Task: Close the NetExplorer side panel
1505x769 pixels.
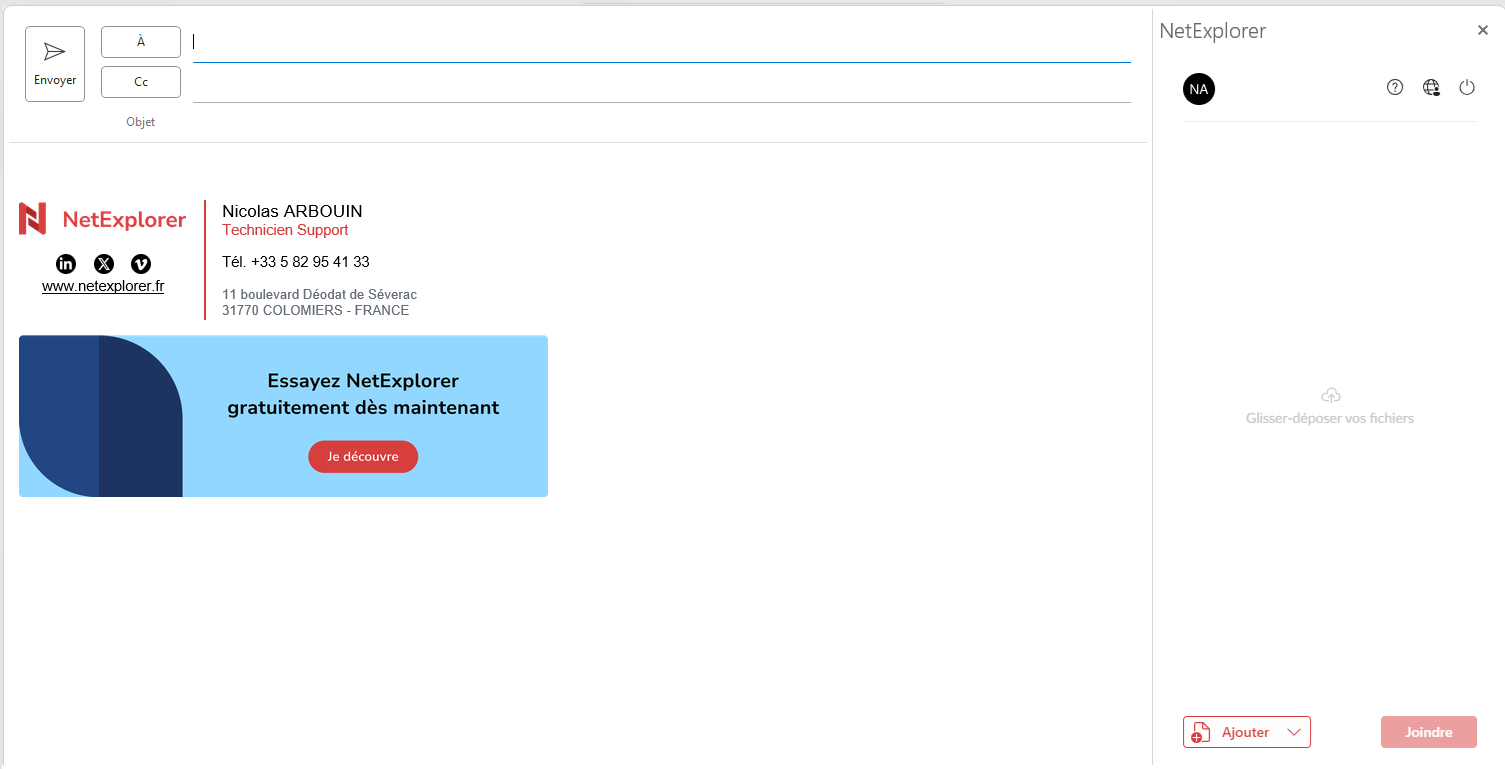Action: point(1483,30)
